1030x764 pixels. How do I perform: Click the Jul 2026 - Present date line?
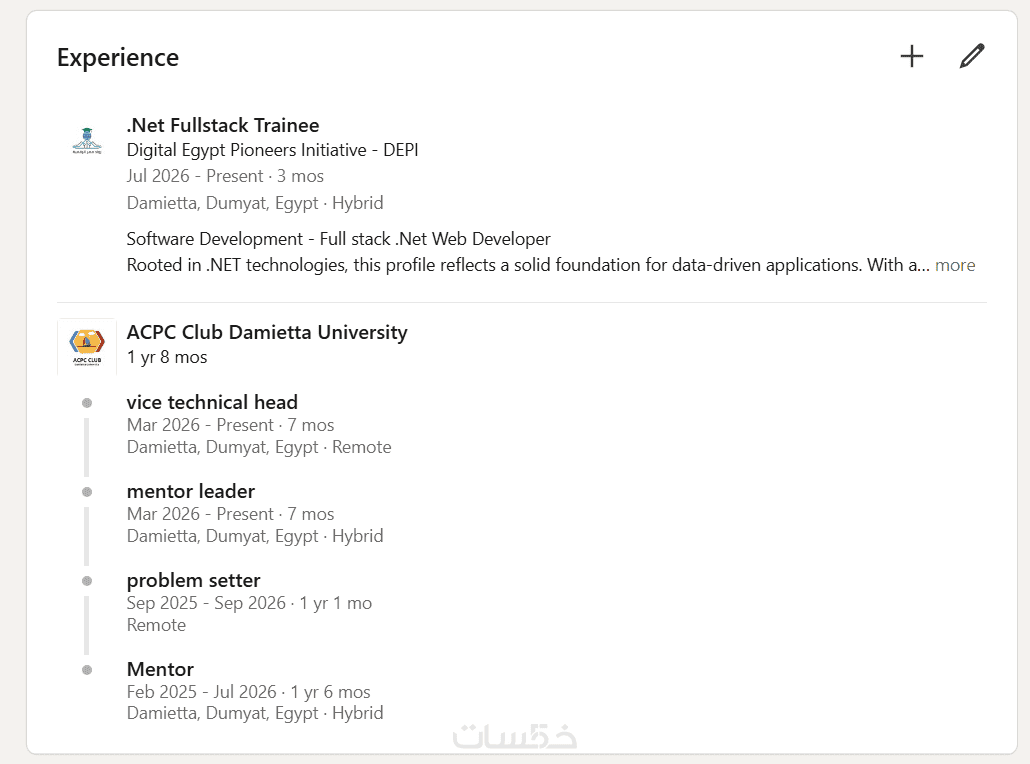point(225,176)
